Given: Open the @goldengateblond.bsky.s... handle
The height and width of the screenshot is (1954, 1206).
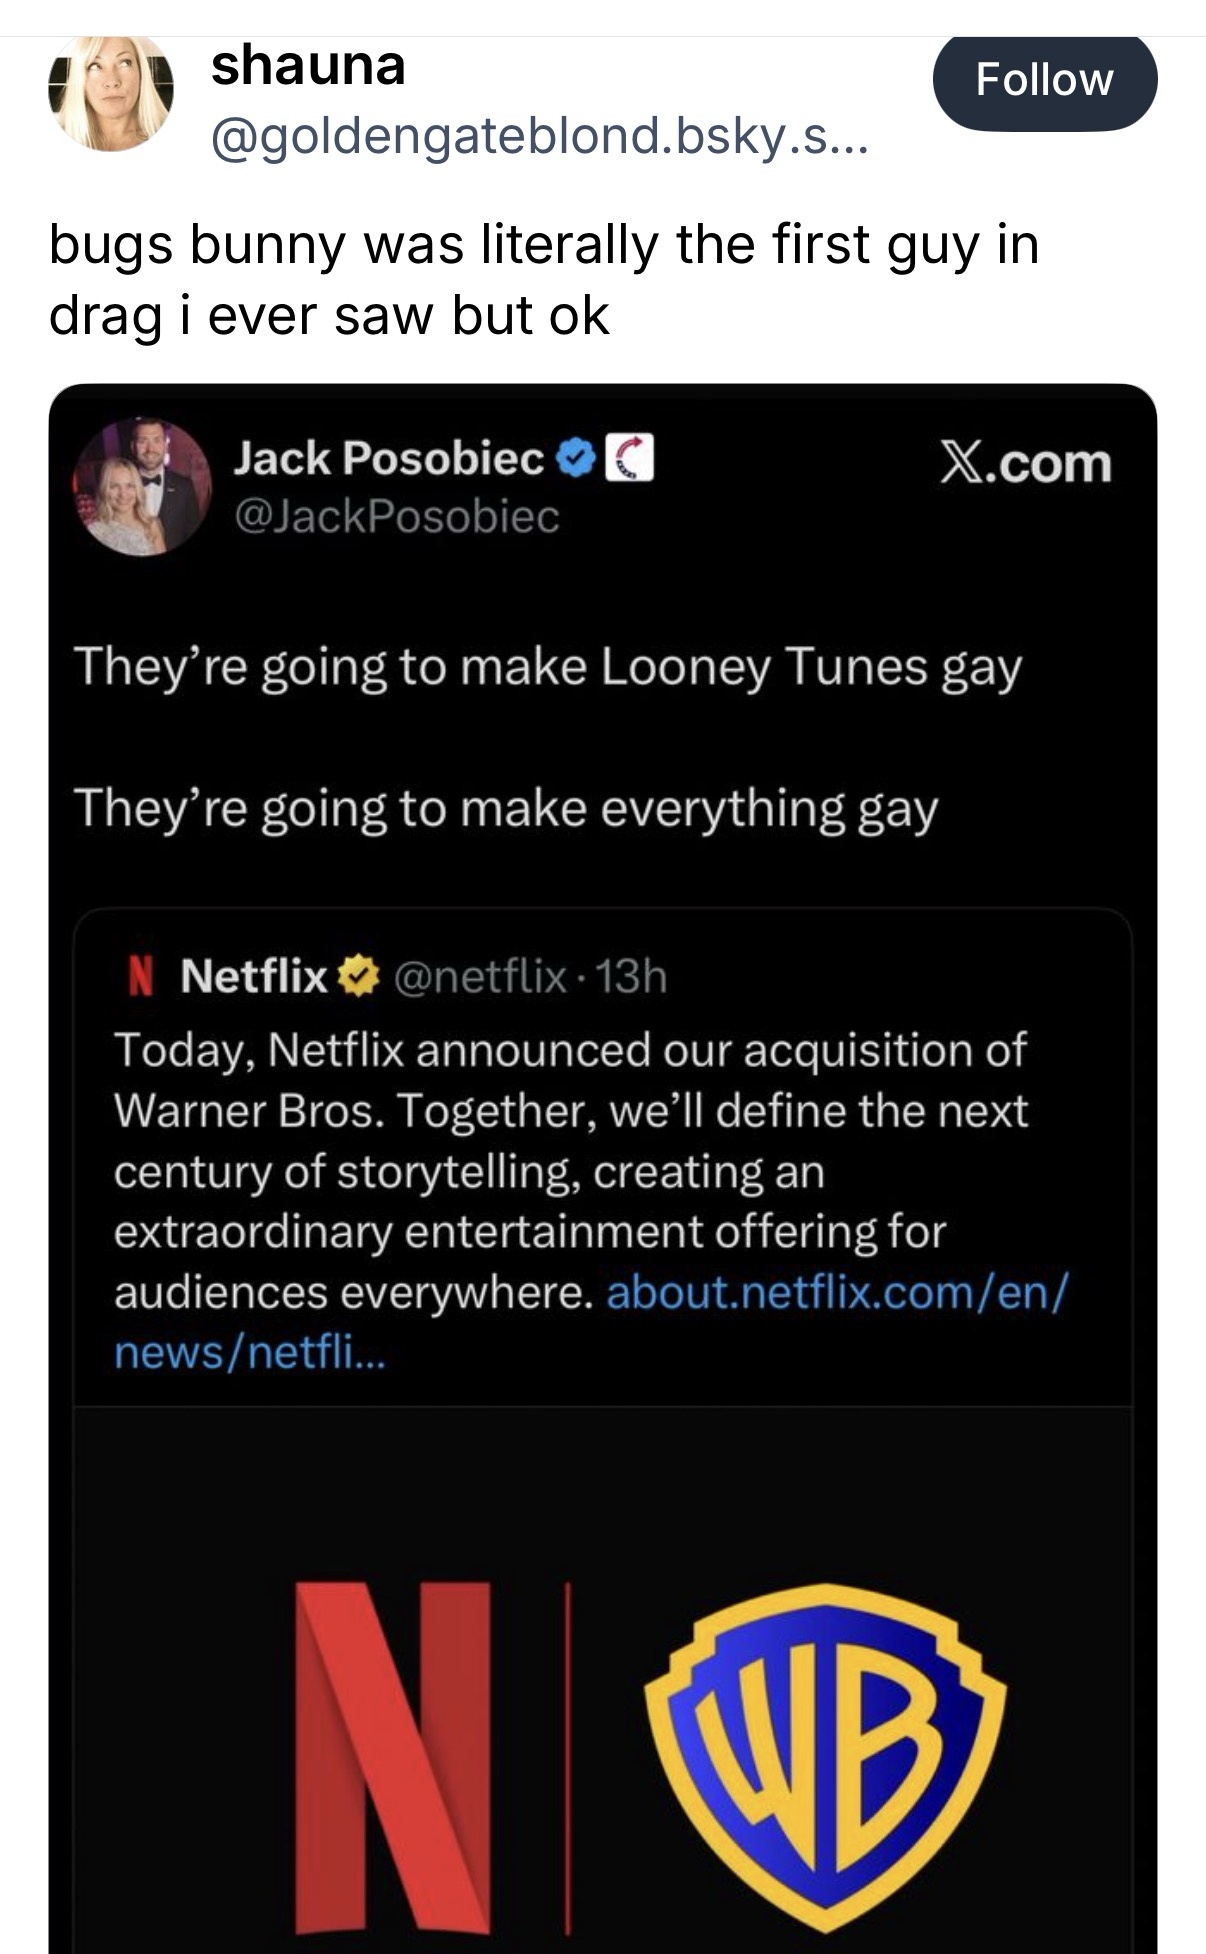Looking at the screenshot, I should click(539, 137).
